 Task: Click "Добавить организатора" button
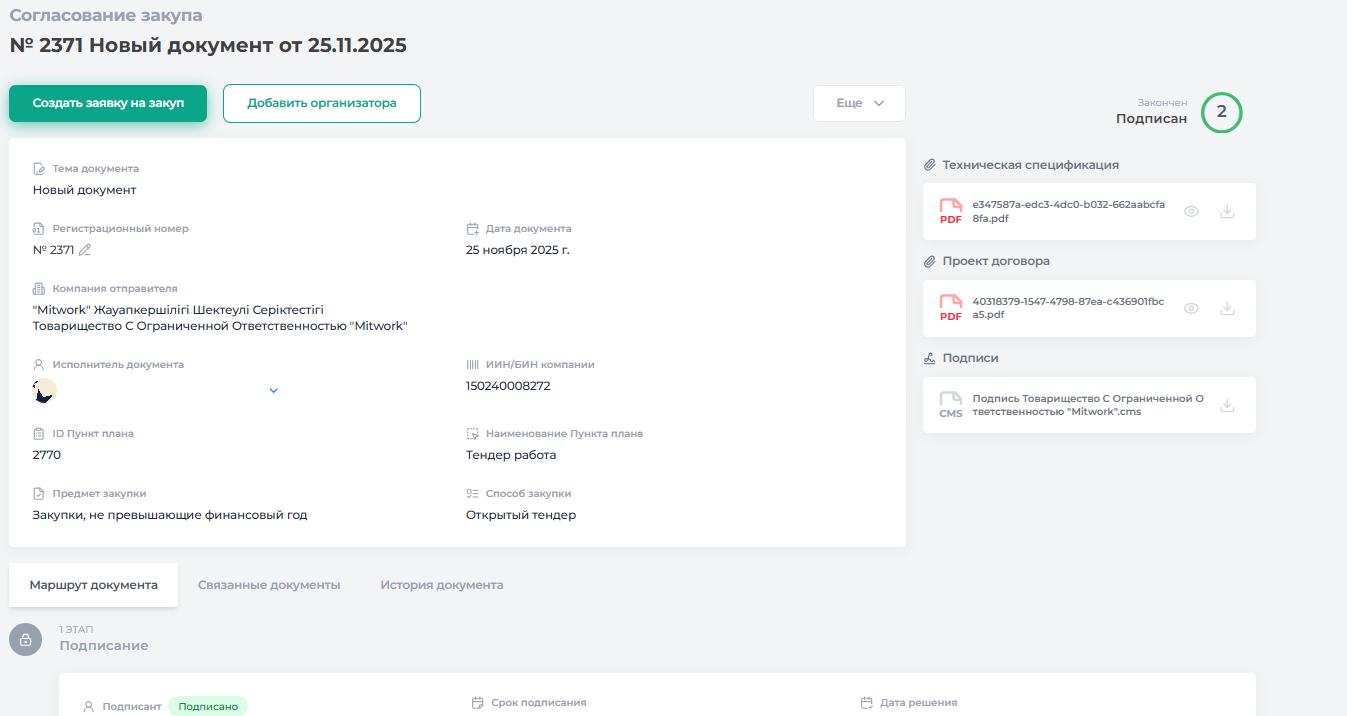pyautogui.click(x=321, y=103)
